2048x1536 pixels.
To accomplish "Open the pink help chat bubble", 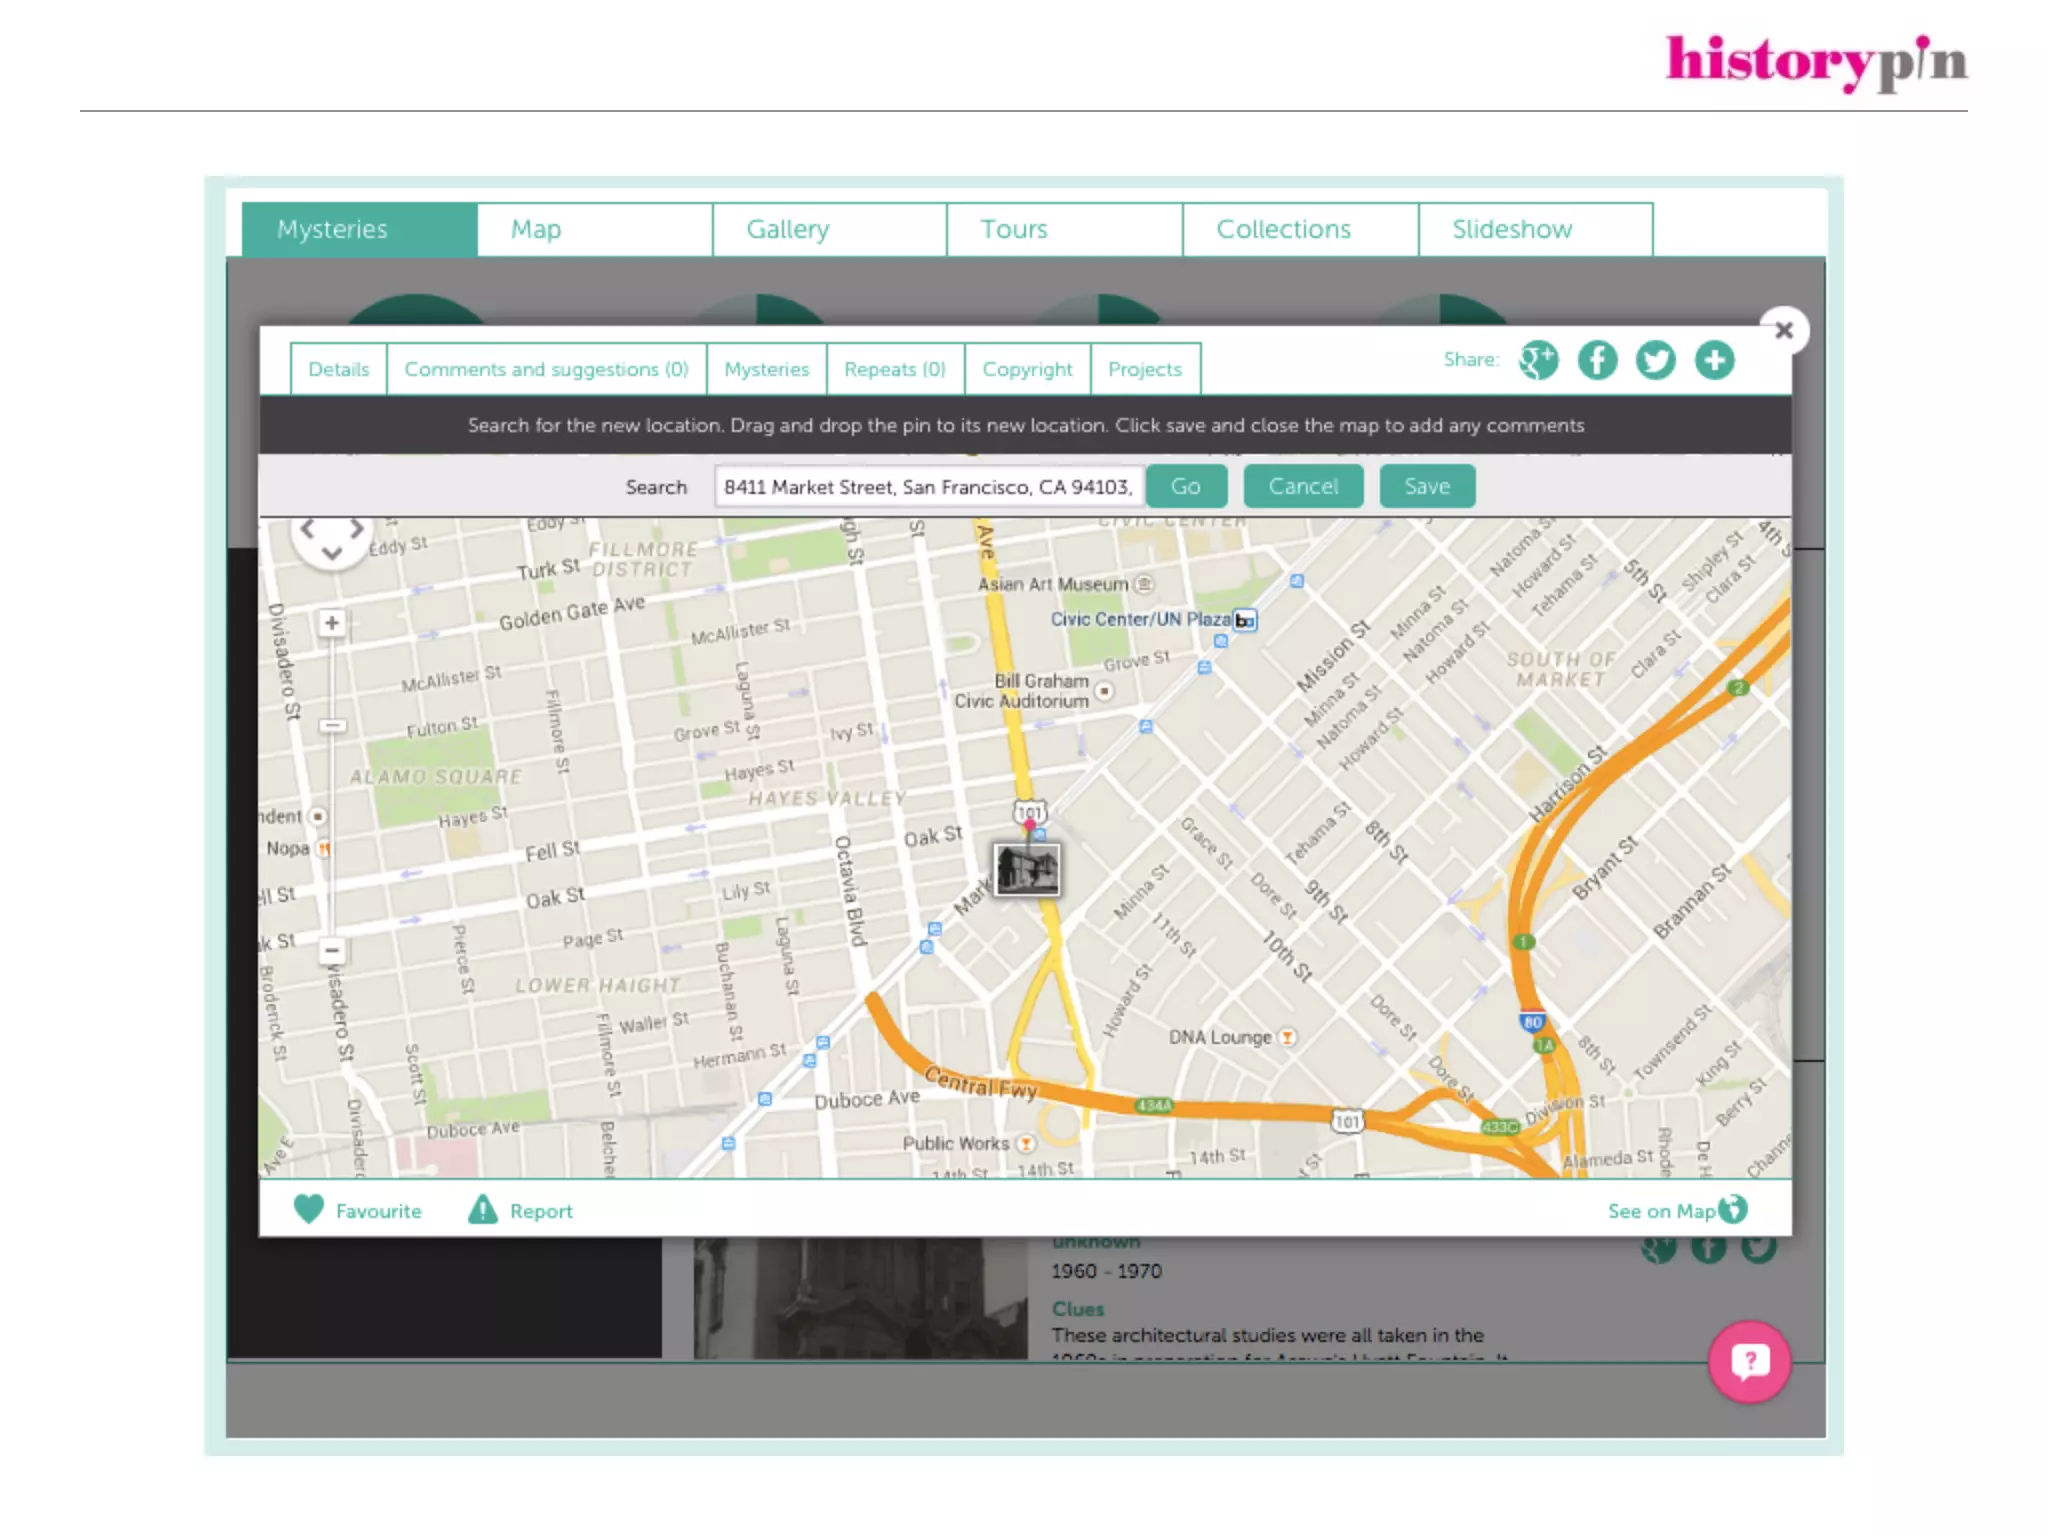I will 1749,1361.
